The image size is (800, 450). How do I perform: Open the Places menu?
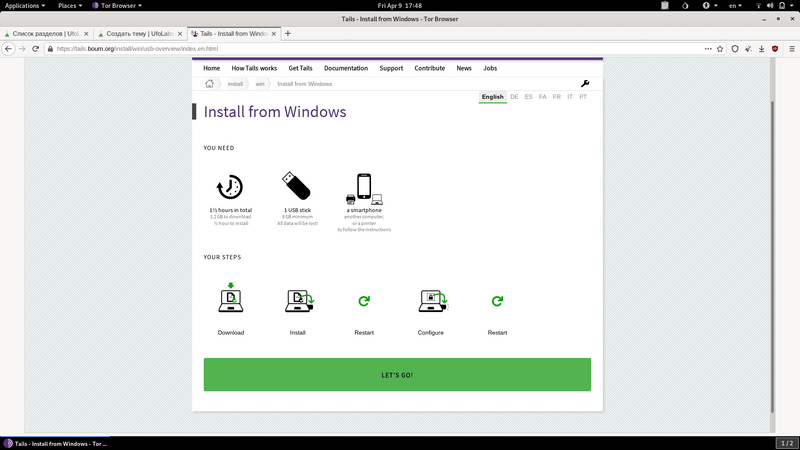pos(70,6)
